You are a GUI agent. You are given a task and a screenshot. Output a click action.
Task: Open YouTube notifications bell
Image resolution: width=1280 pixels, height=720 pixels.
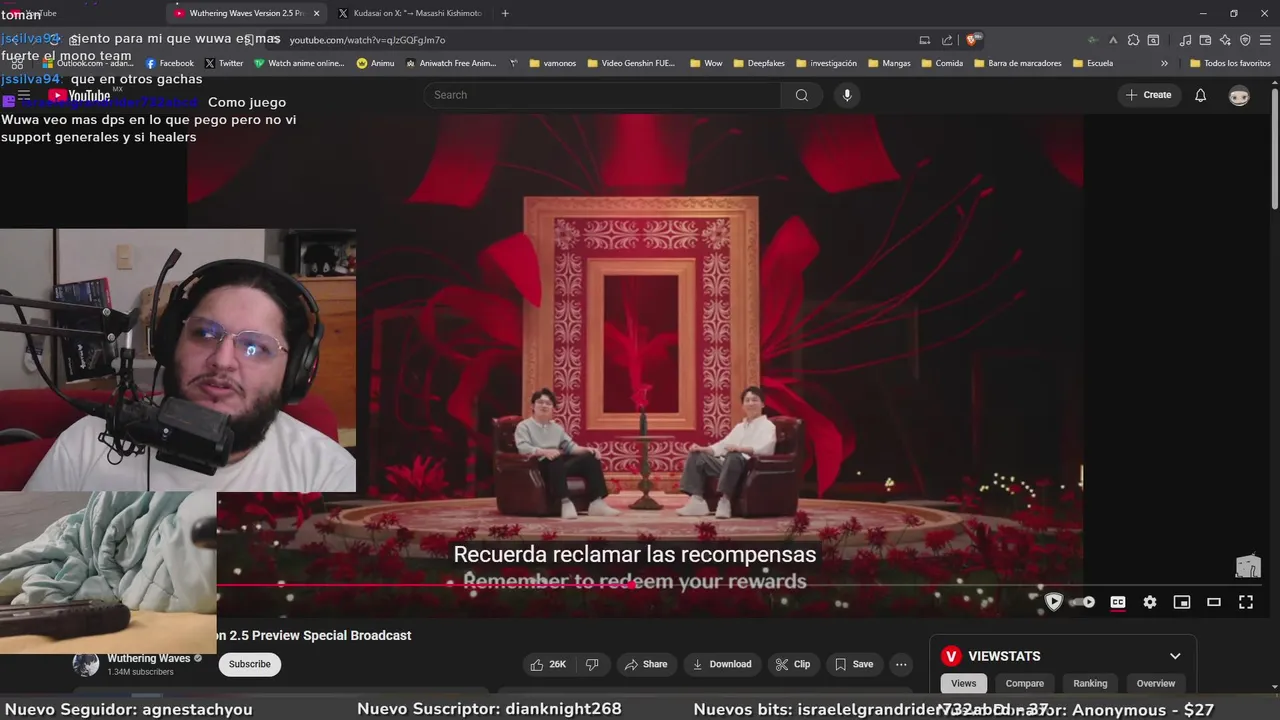tap(1201, 95)
